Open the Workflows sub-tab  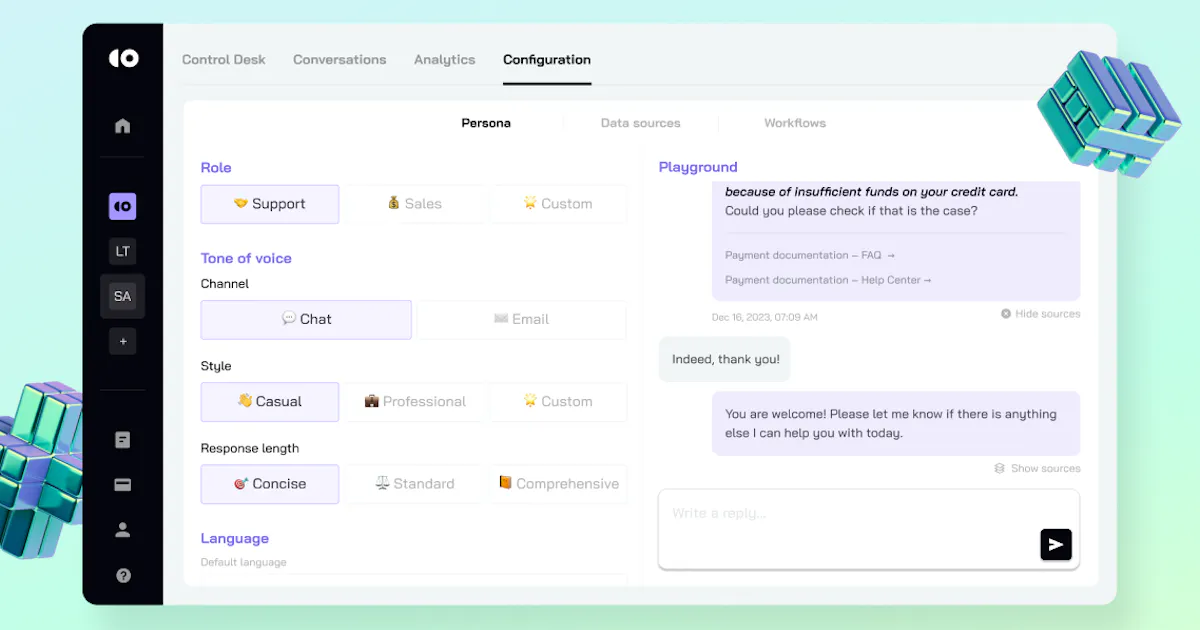pyautogui.click(x=795, y=123)
